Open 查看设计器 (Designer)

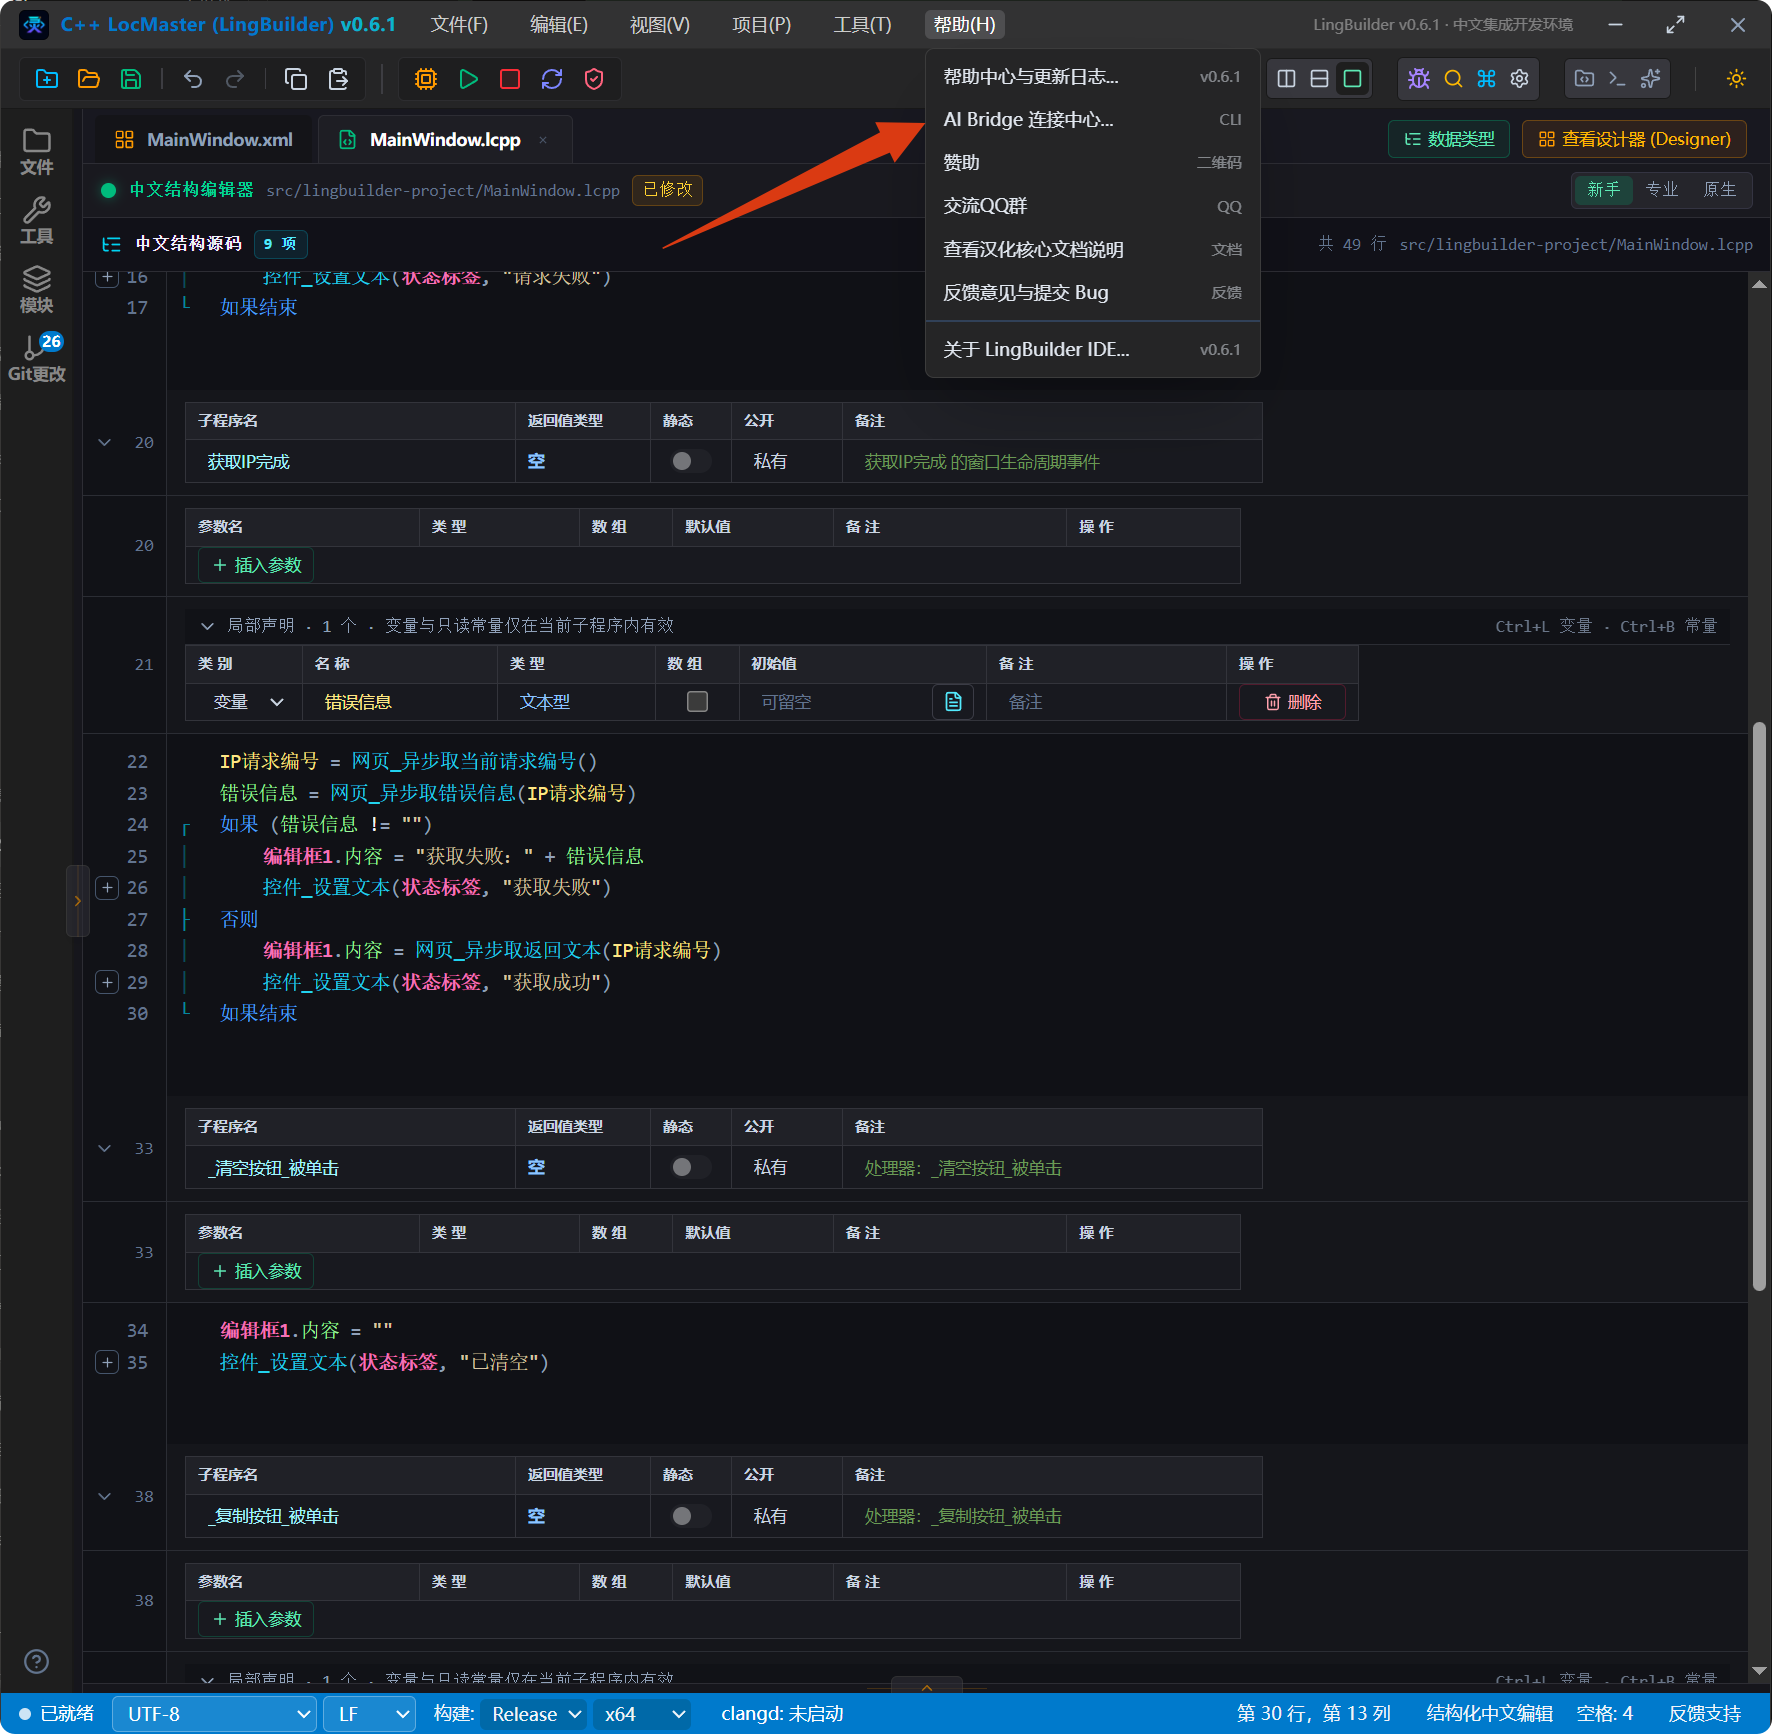[1634, 139]
